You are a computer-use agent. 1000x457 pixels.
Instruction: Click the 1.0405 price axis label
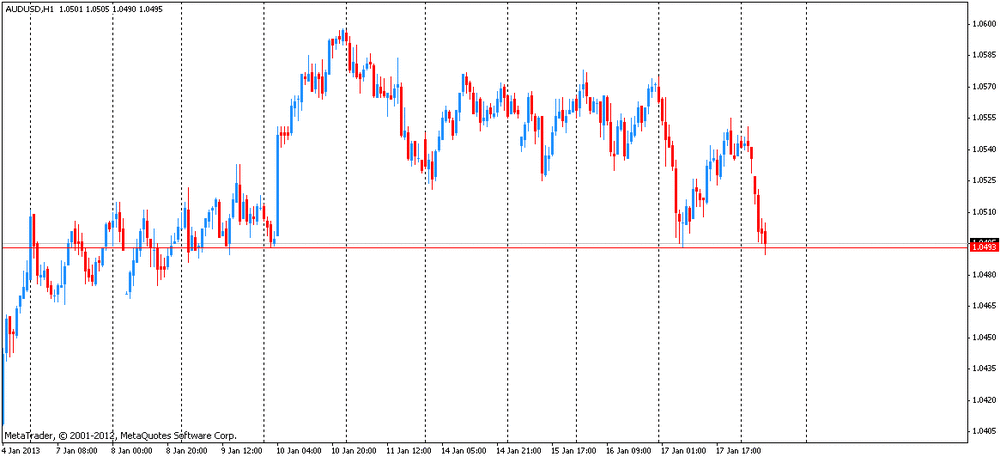click(x=984, y=431)
